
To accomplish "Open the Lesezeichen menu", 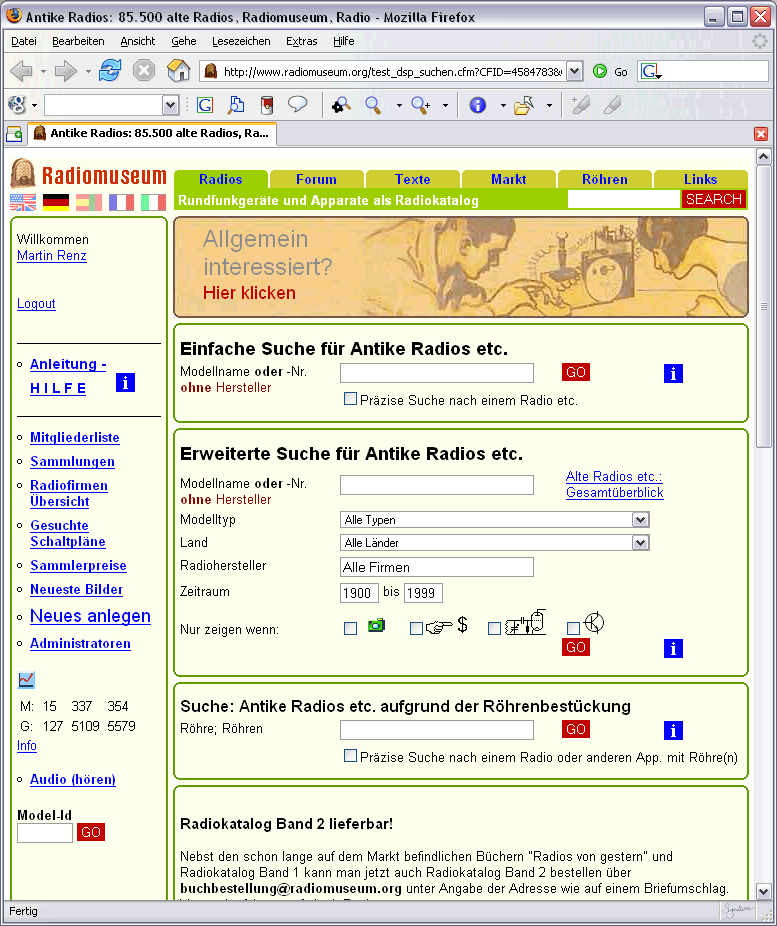I will tap(240, 41).
